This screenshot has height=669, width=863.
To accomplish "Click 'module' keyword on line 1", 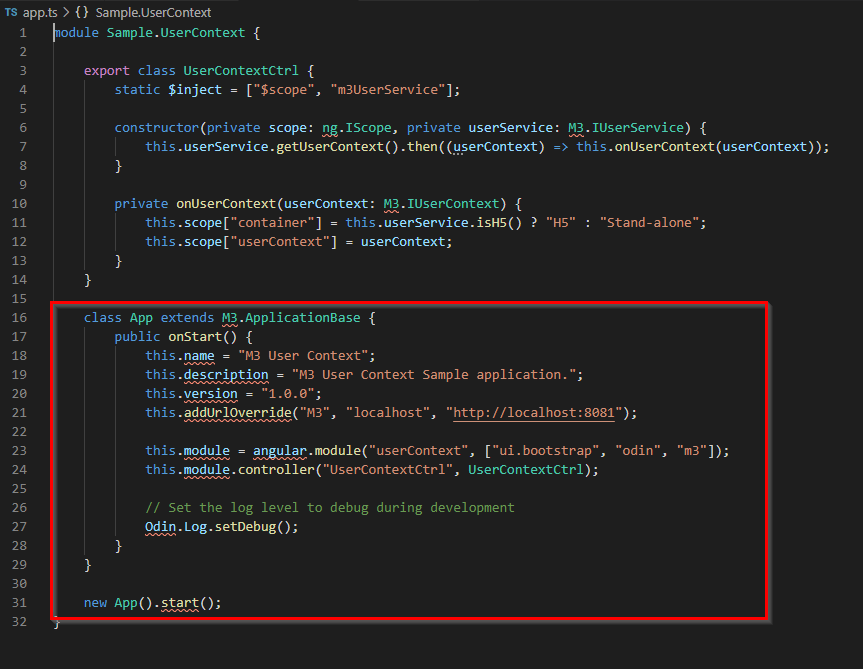I will tap(76, 33).
